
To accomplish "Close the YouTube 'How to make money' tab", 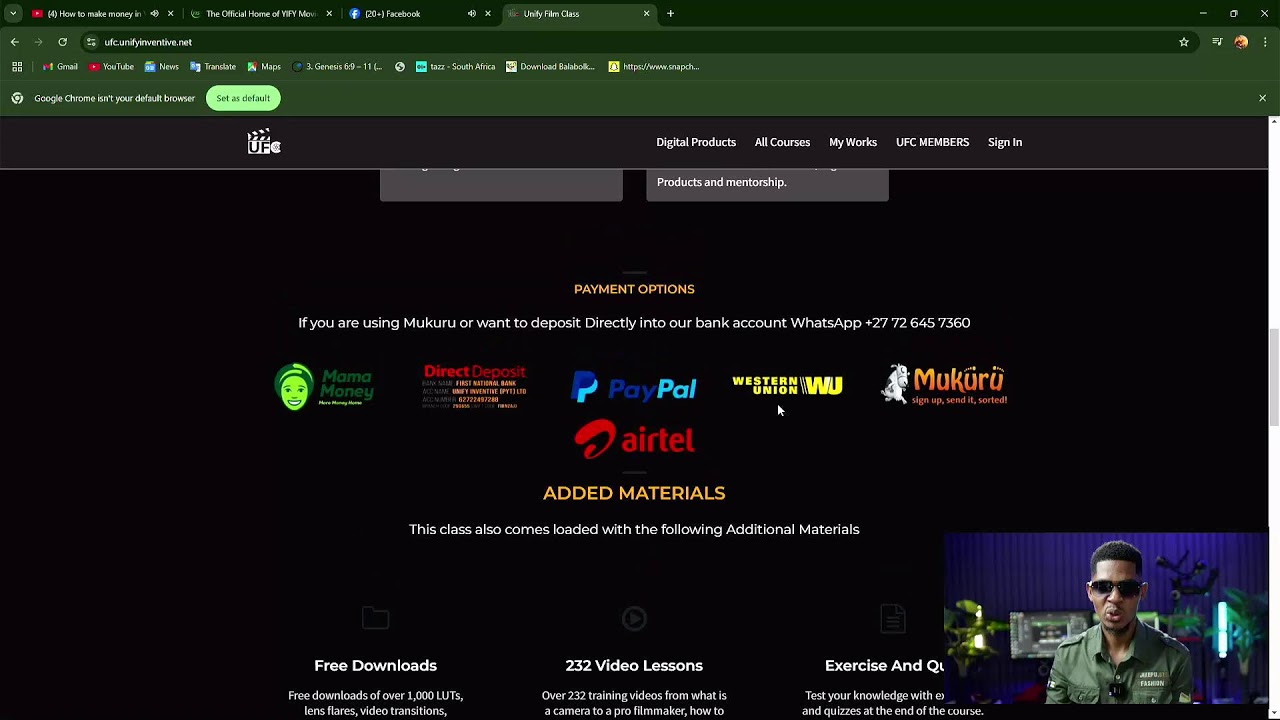I will [170, 14].
